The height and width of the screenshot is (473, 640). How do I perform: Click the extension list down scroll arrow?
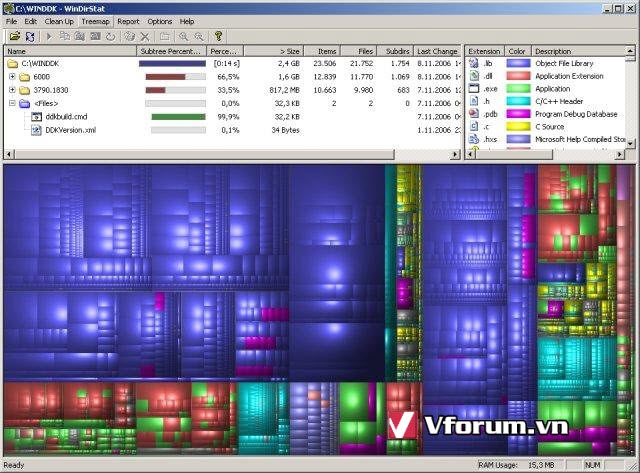(x=630, y=143)
